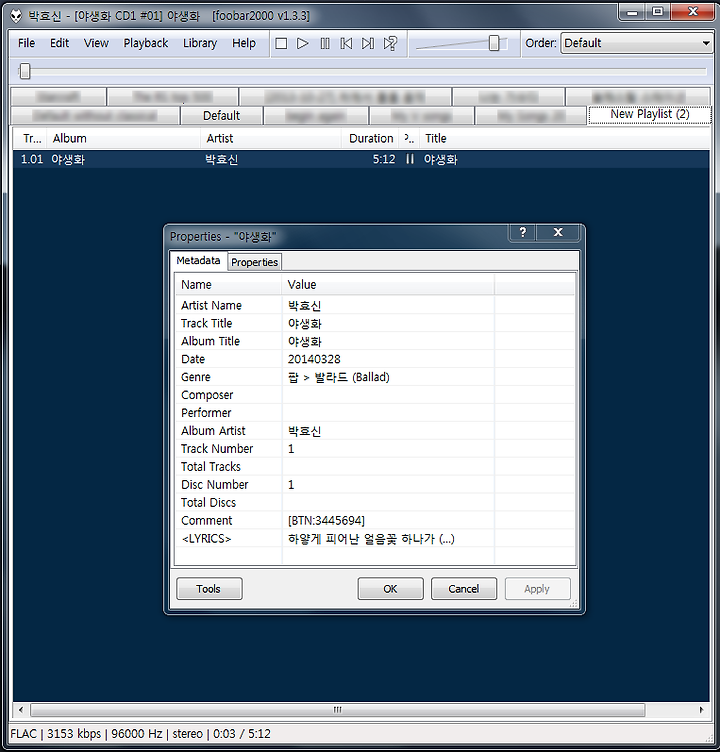Select the 1.01 야생화 playlist row
This screenshot has width=720, height=752.
pos(361,159)
